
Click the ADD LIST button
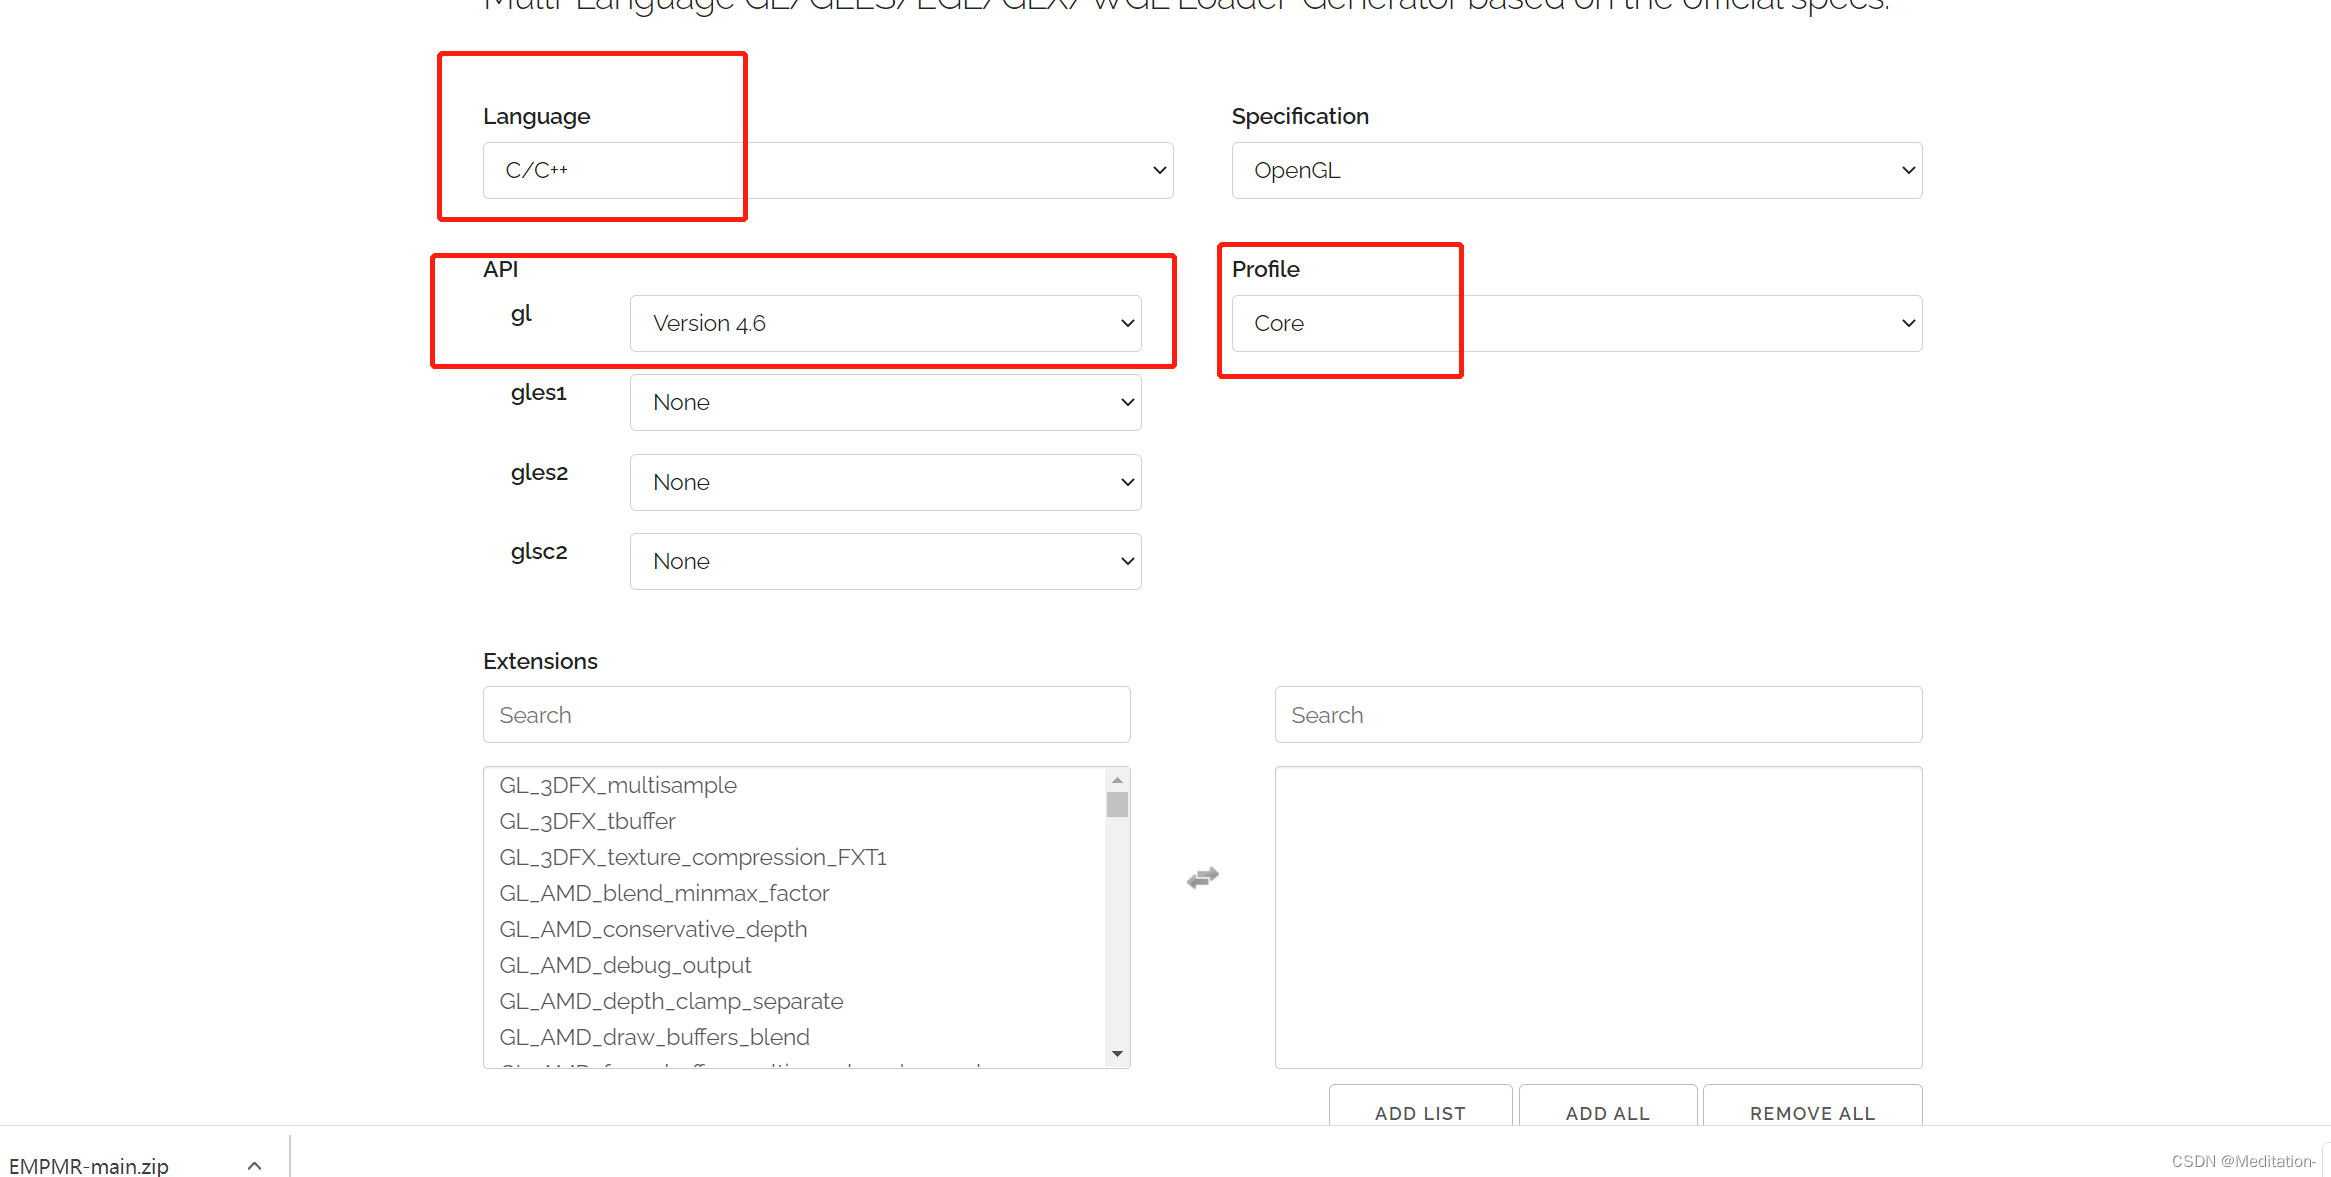pyautogui.click(x=1420, y=1112)
